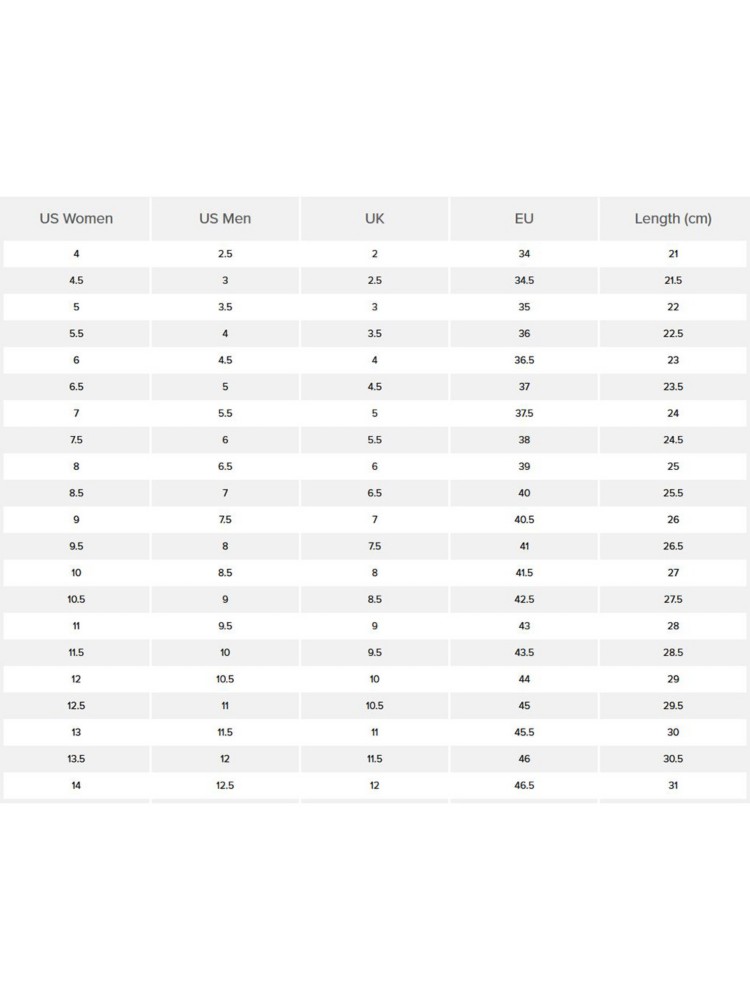Click UK size 2 cell

coord(375,254)
